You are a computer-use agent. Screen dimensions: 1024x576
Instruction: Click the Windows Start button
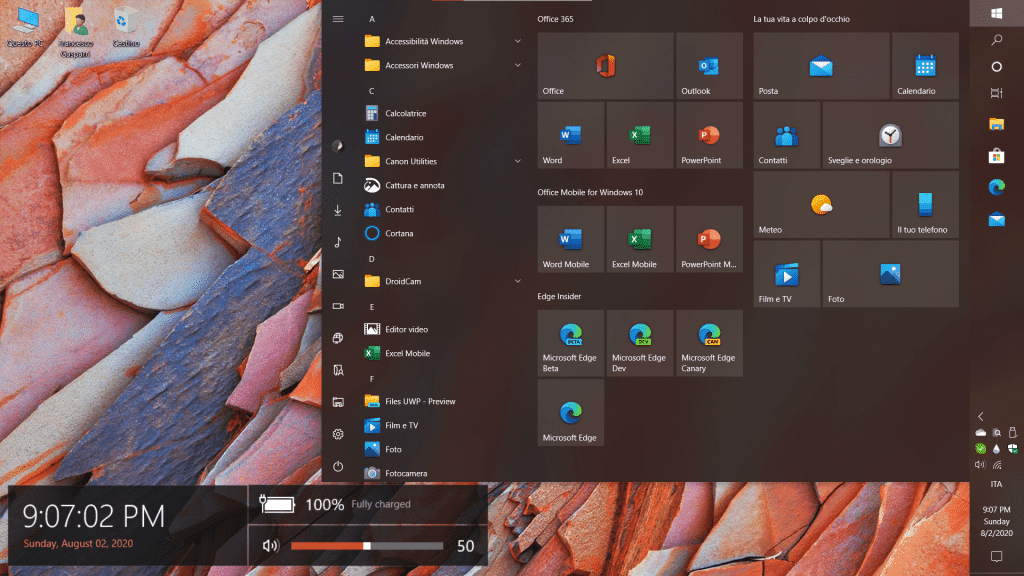996,13
